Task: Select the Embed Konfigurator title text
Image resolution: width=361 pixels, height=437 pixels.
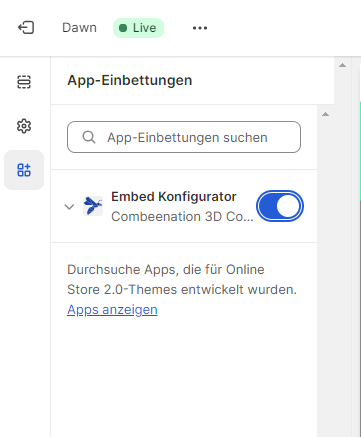Action: click(174, 197)
